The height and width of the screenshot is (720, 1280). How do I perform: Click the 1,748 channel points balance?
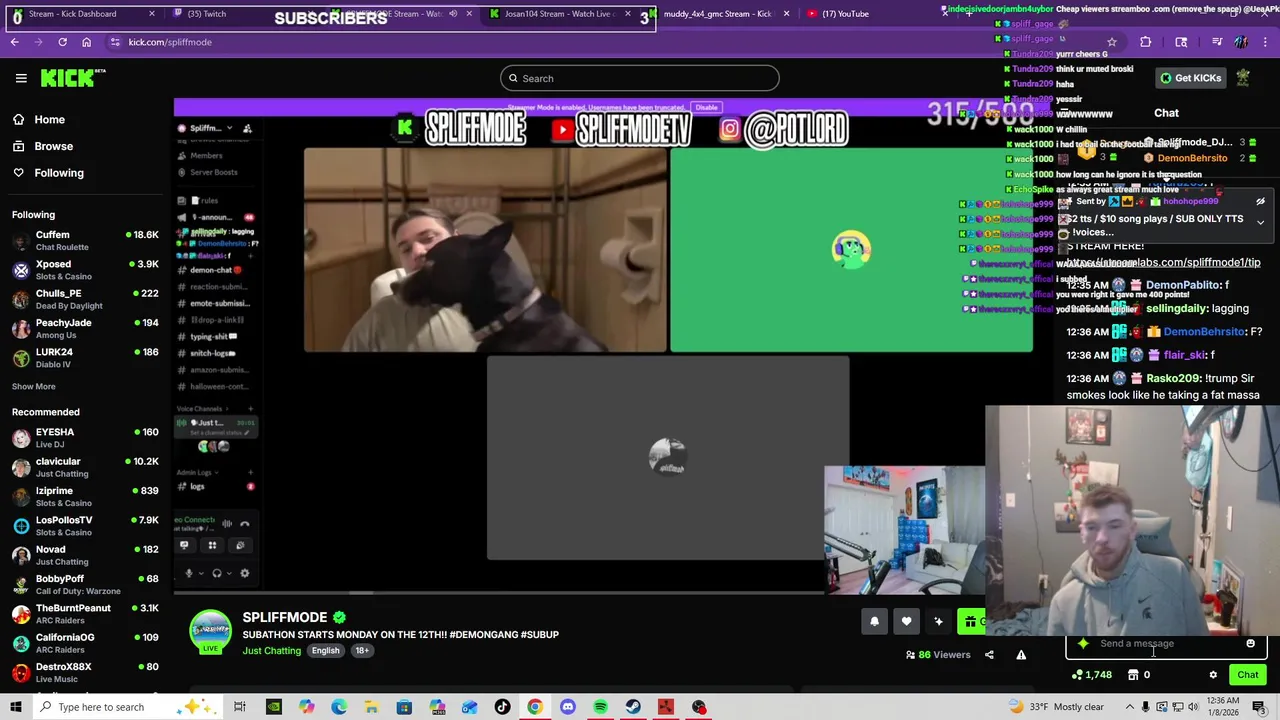tap(1091, 675)
